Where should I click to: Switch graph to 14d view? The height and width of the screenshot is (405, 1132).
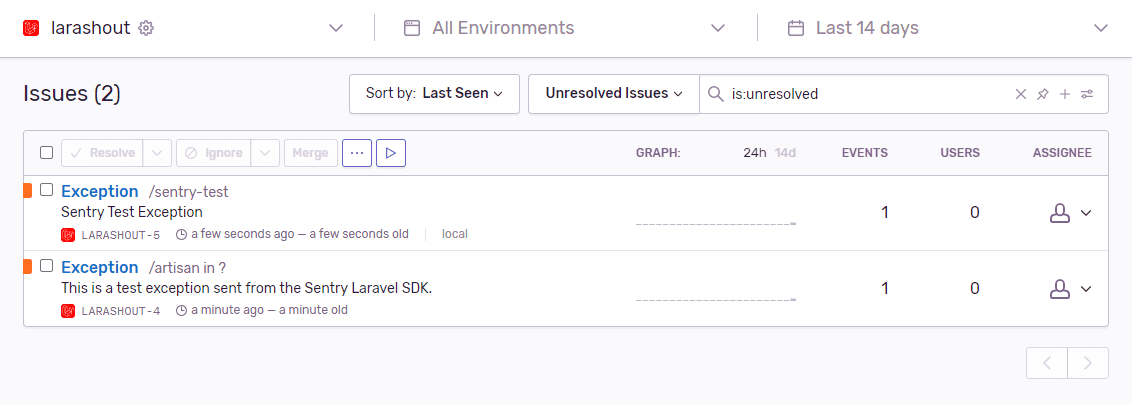pyautogui.click(x=786, y=153)
